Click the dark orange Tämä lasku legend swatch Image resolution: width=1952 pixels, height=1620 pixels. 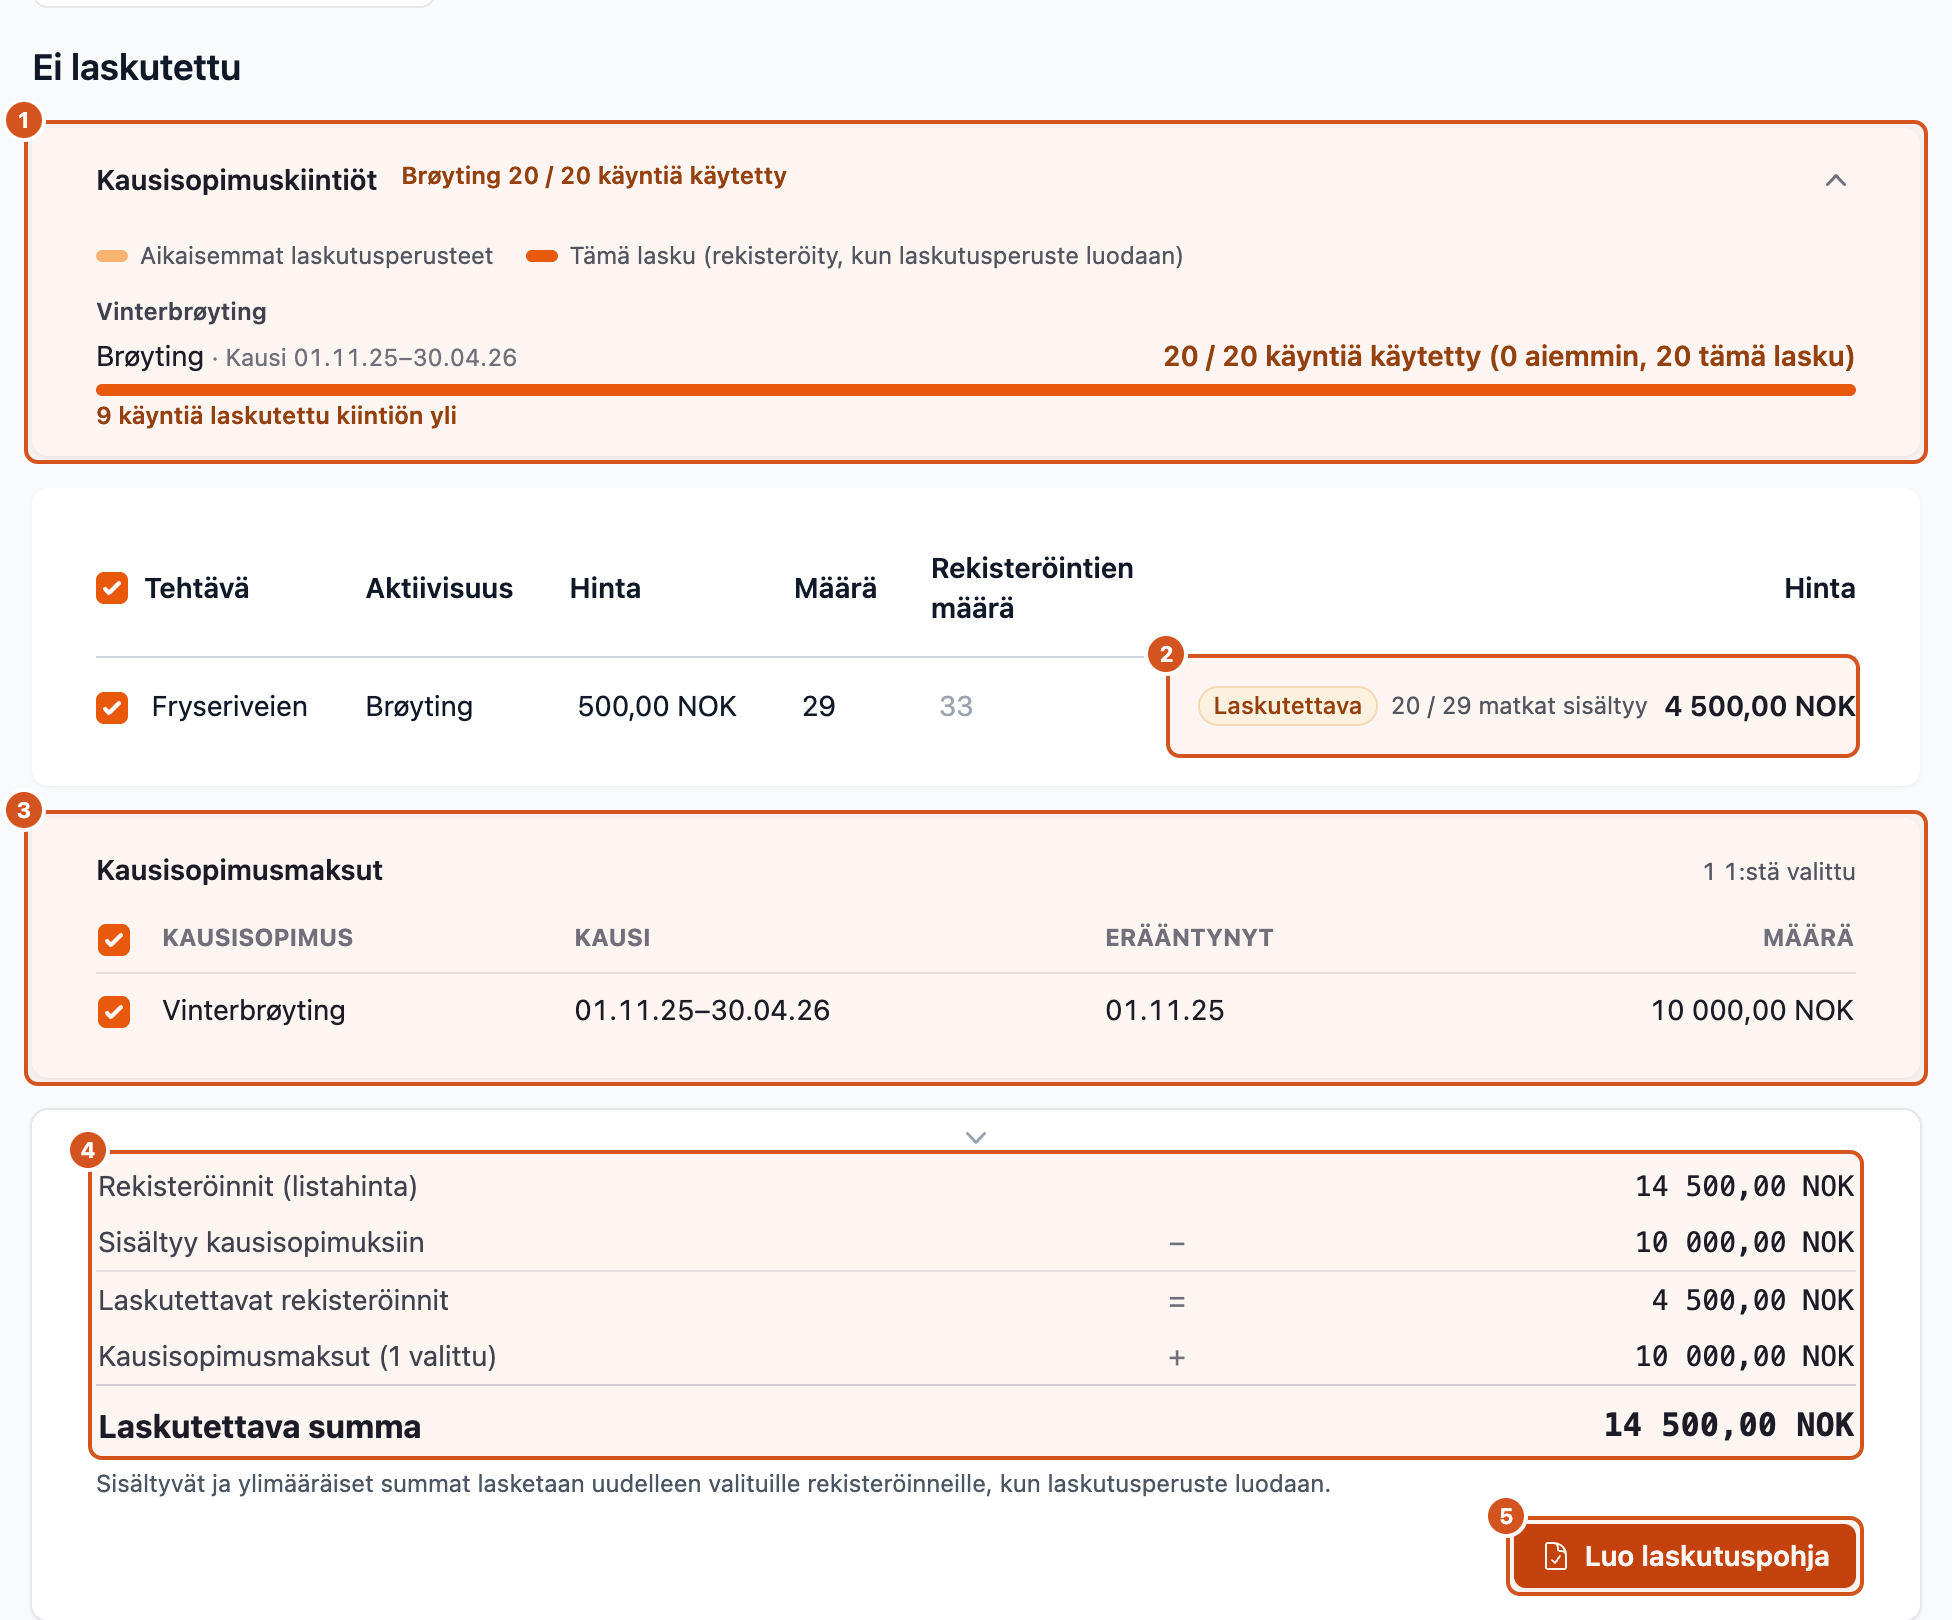[542, 256]
